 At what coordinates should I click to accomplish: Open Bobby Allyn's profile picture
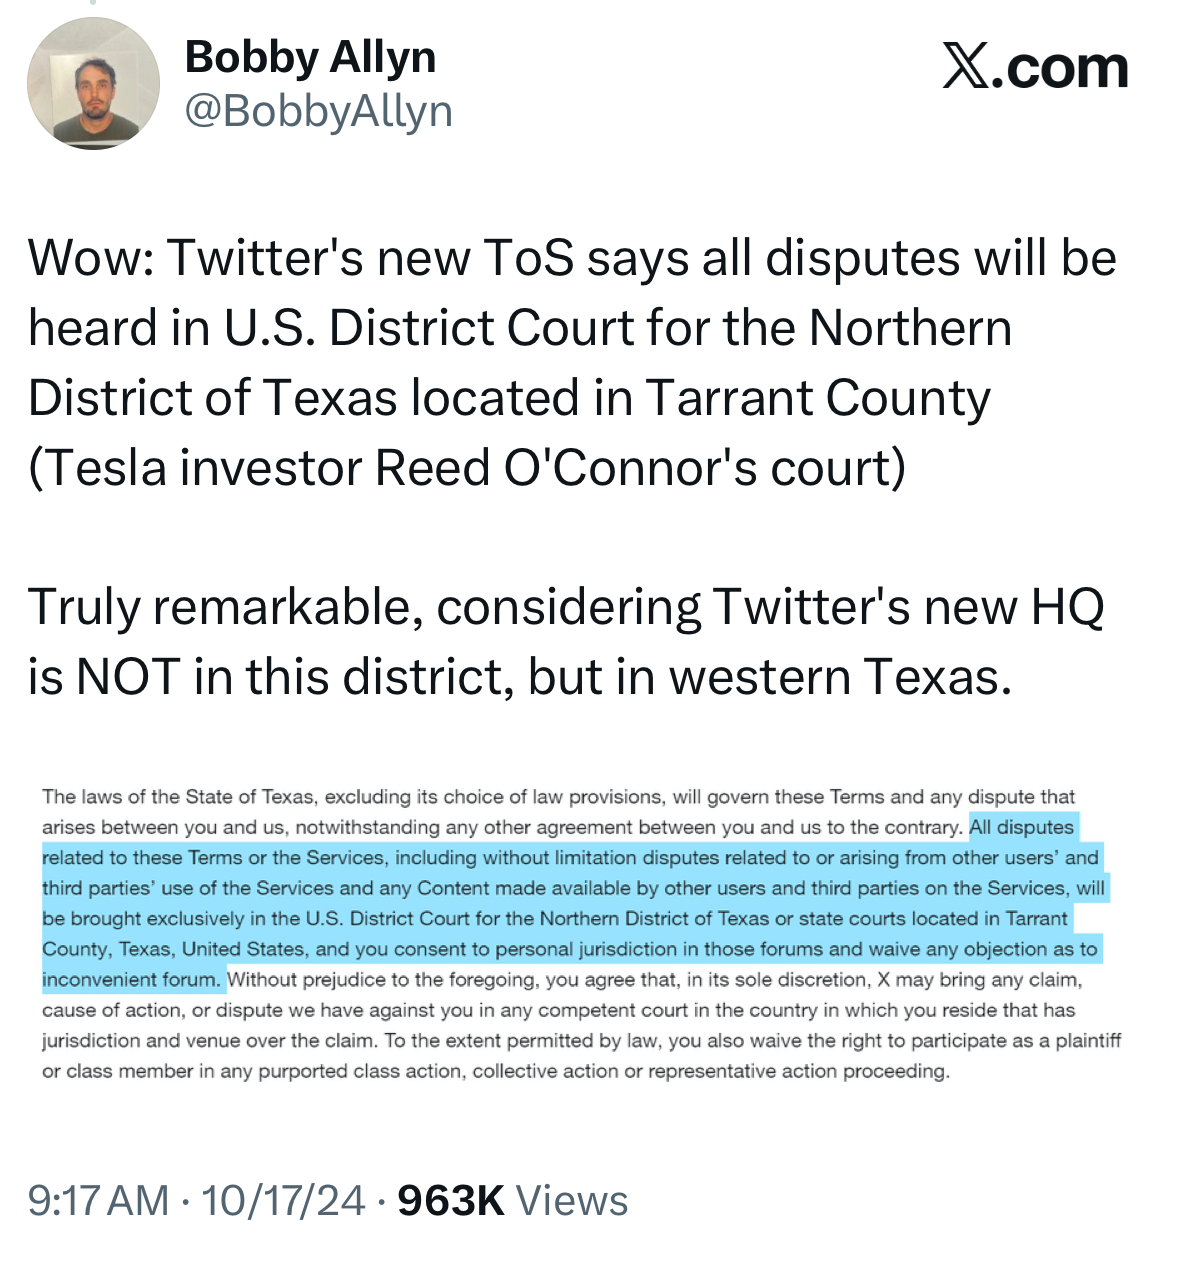[x=93, y=83]
